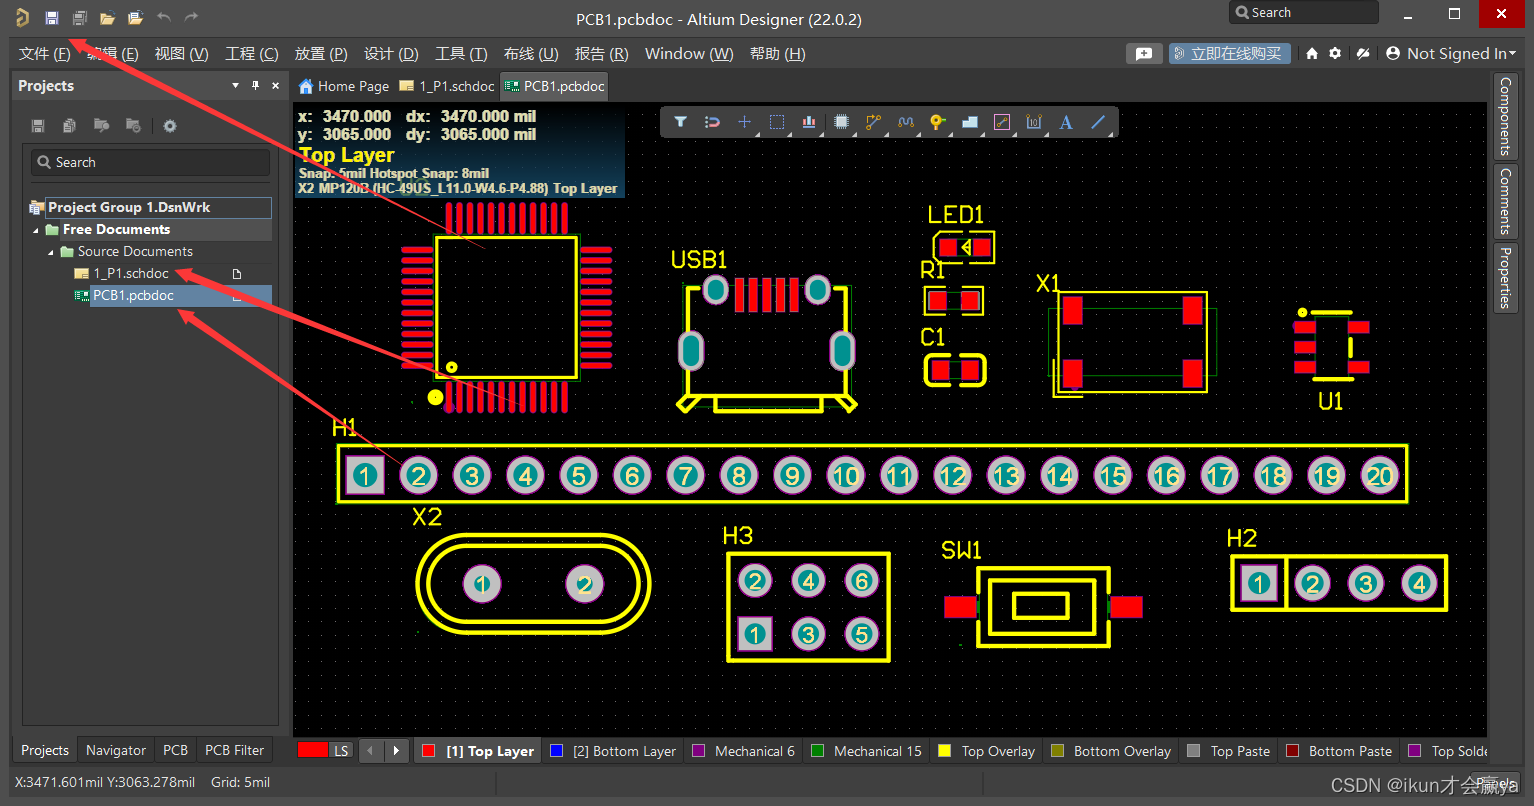Image resolution: width=1534 pixels, height=806 pixels.
Task: Select the Interactive Routing tool
Action: click(x=873, y=121)
